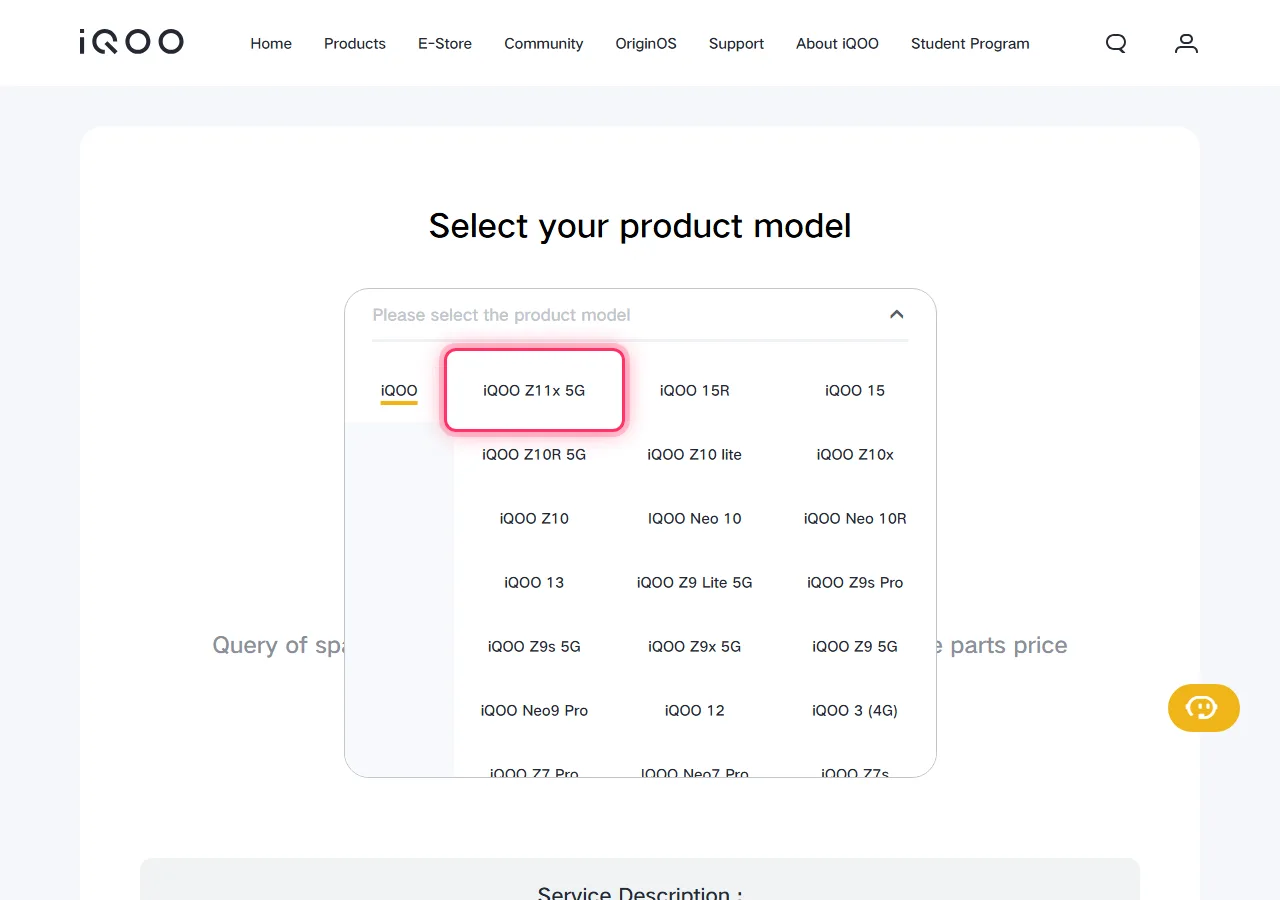
Task: Choose iQOO 15 model
Action: (x=855, y=390)
